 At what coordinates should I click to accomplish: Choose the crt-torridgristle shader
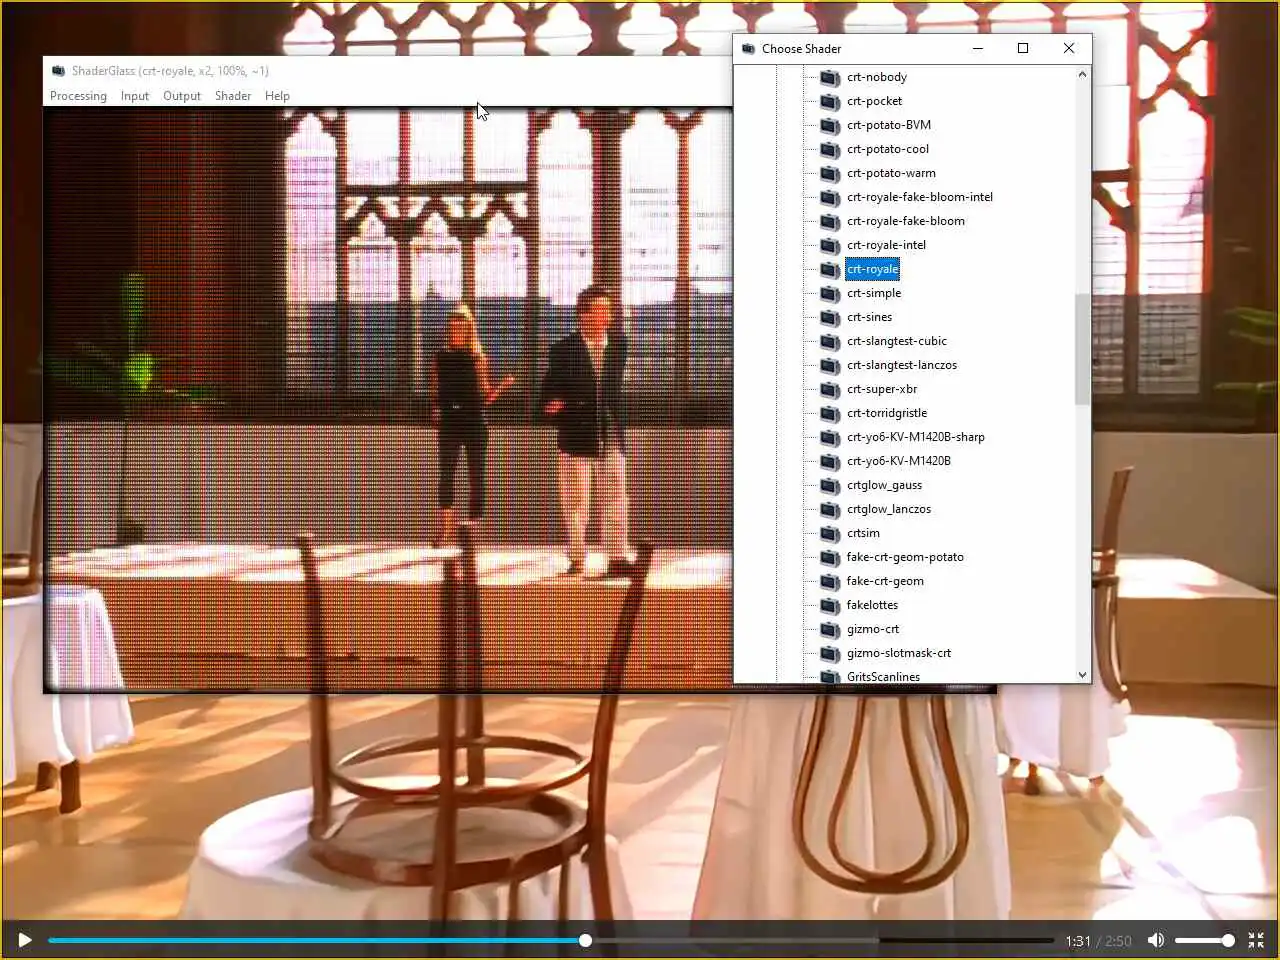(x=887, y=413)
